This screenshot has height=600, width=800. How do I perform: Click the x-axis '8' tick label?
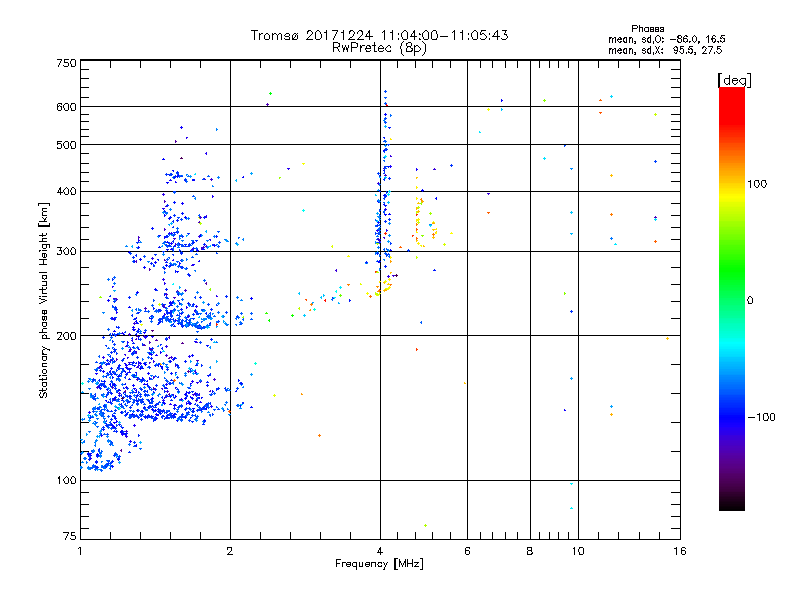[530, 551]
